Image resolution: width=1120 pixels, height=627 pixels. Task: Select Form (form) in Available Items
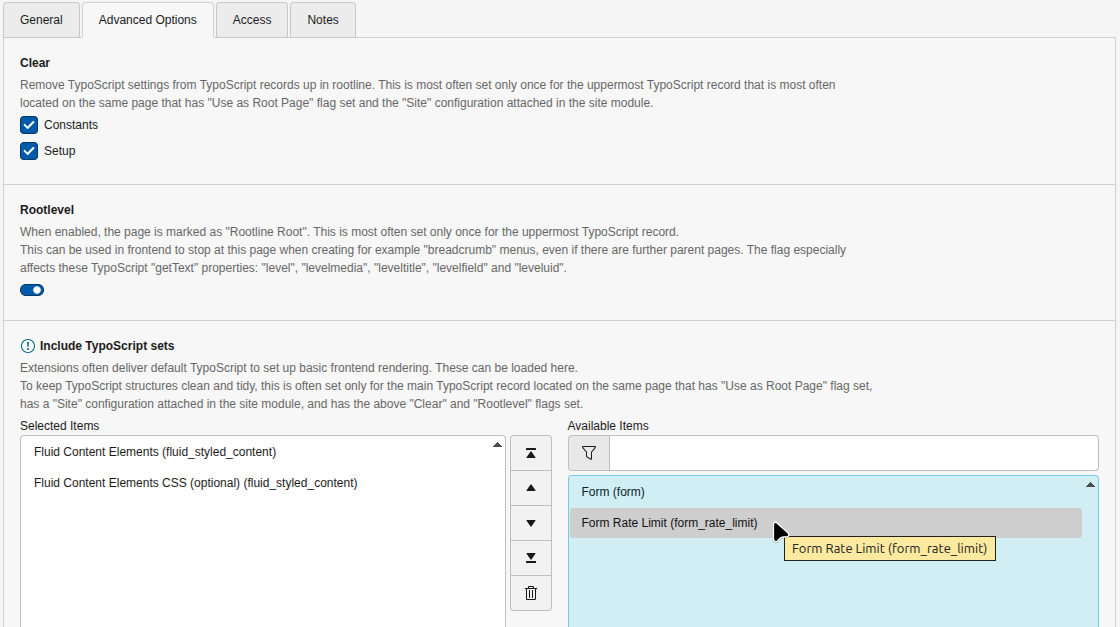pos(700,491)
